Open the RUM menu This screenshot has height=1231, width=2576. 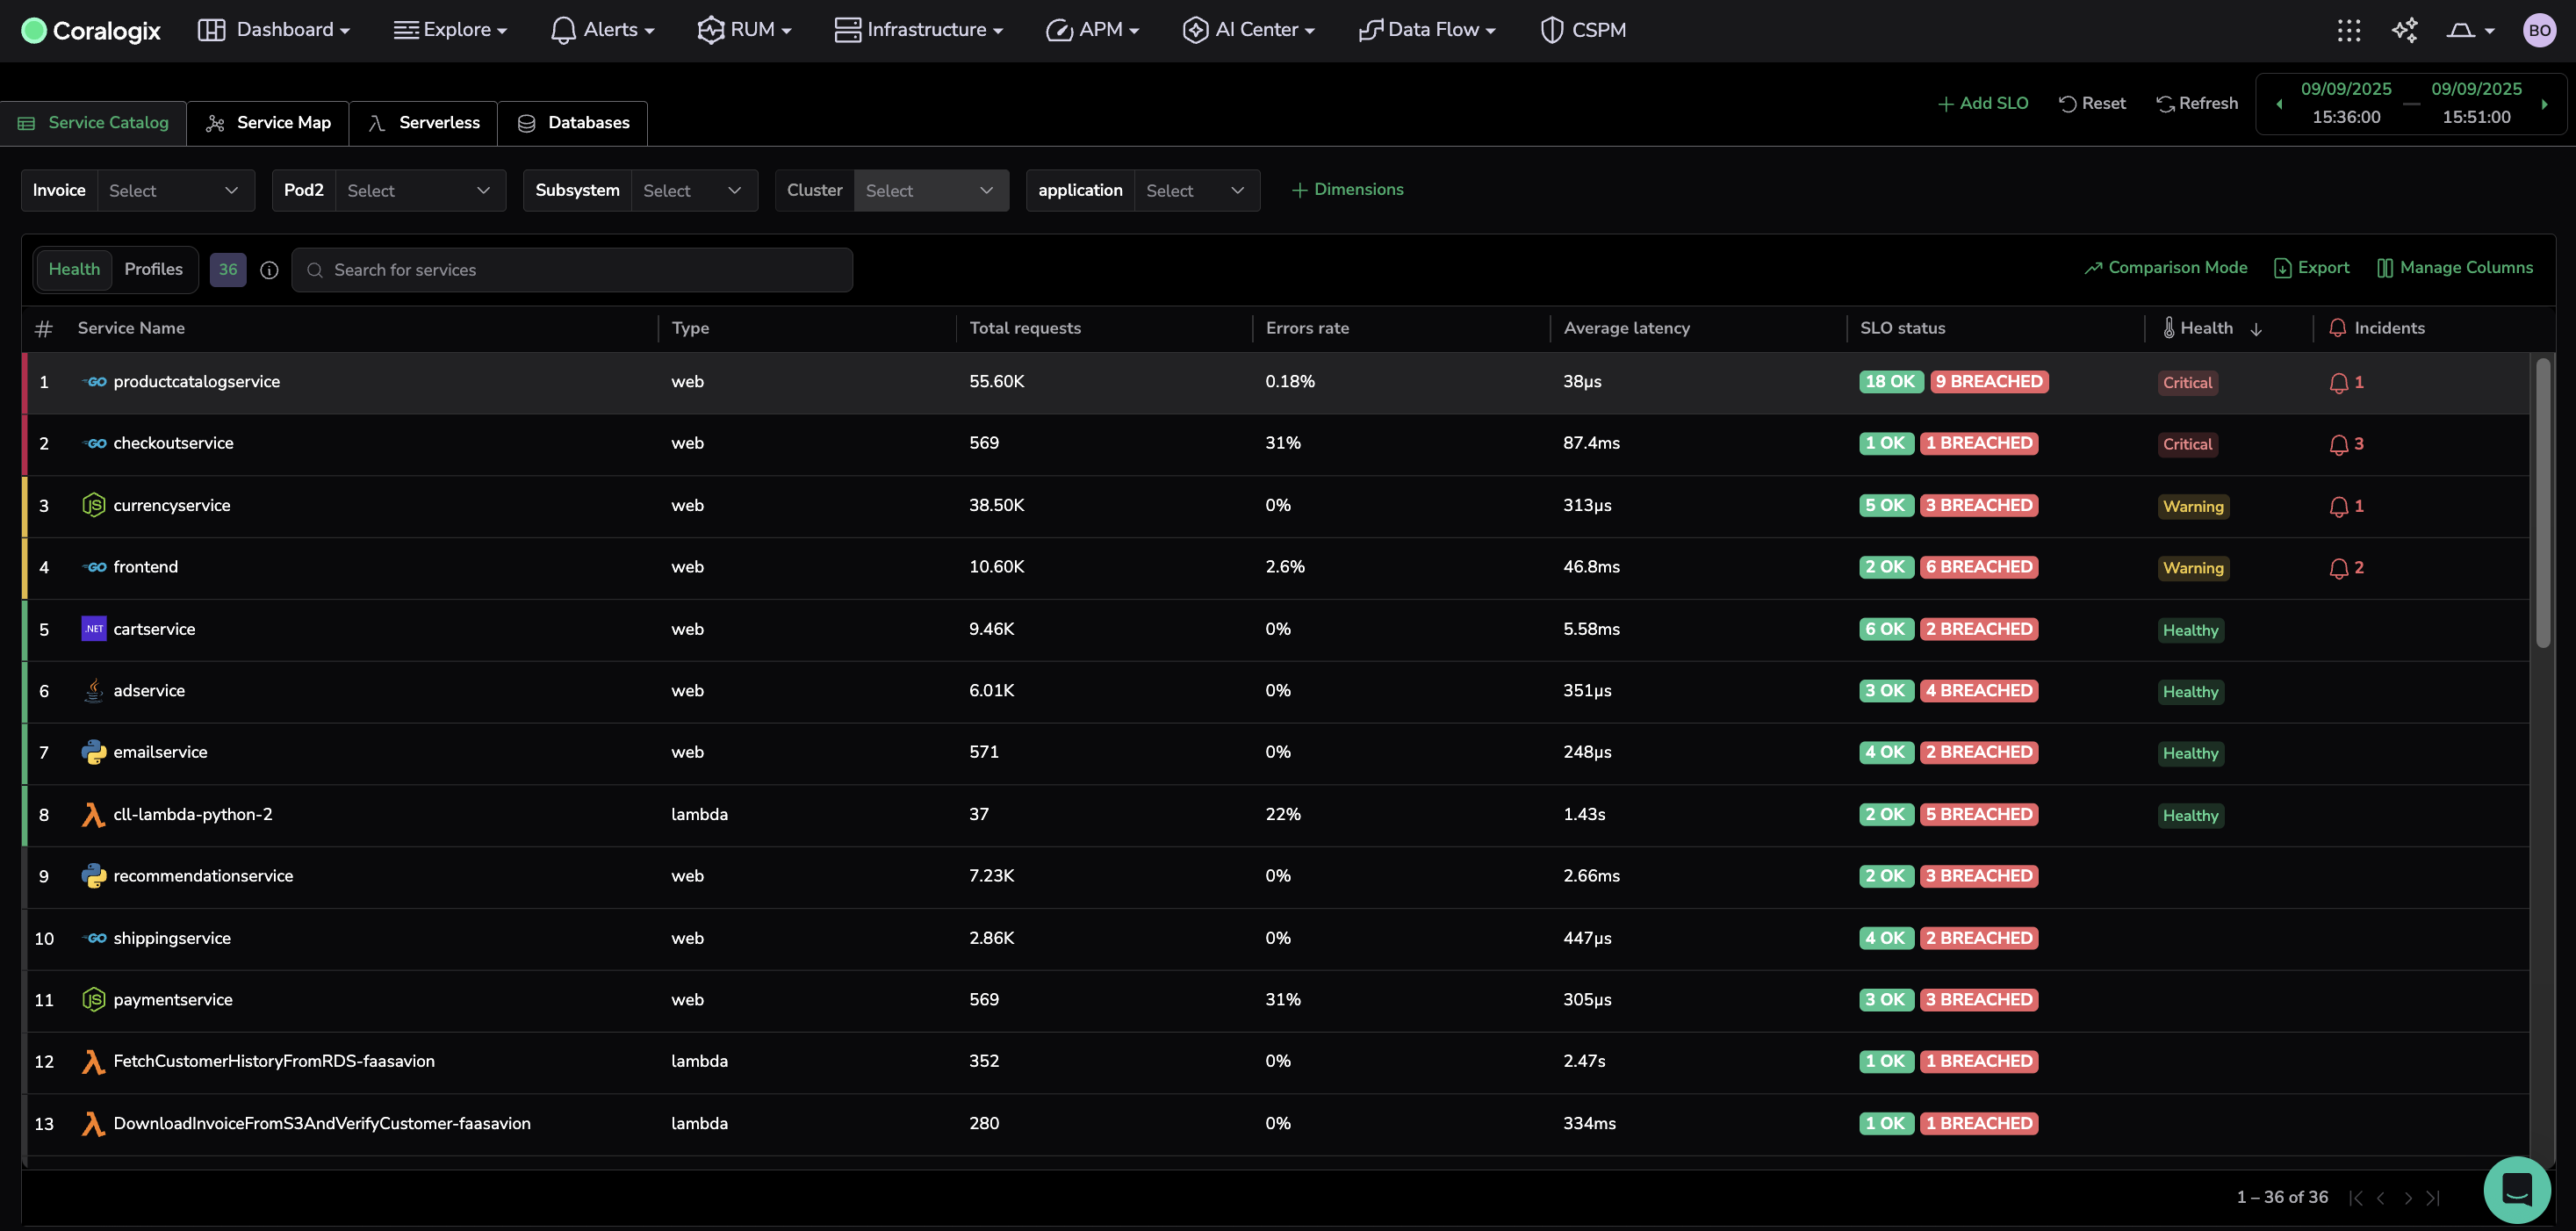click(745, 30)
